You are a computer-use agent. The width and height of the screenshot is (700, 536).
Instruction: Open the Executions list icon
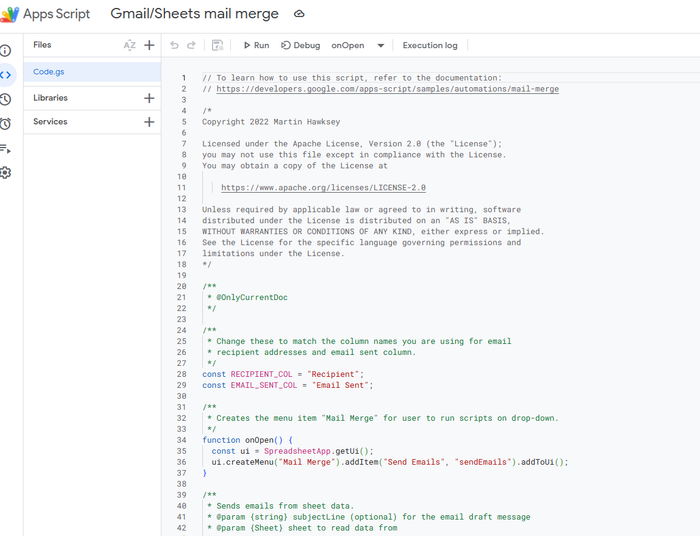[5, 149]
